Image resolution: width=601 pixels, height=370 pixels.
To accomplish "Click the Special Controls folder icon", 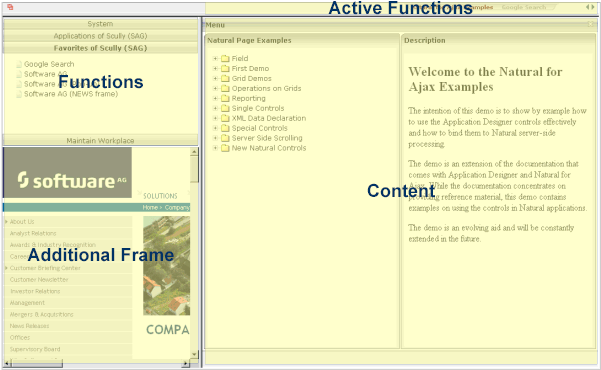I will coord(225,128).
